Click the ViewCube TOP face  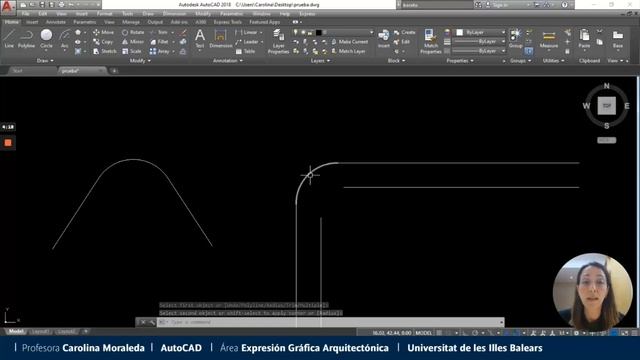coord(607,106)
